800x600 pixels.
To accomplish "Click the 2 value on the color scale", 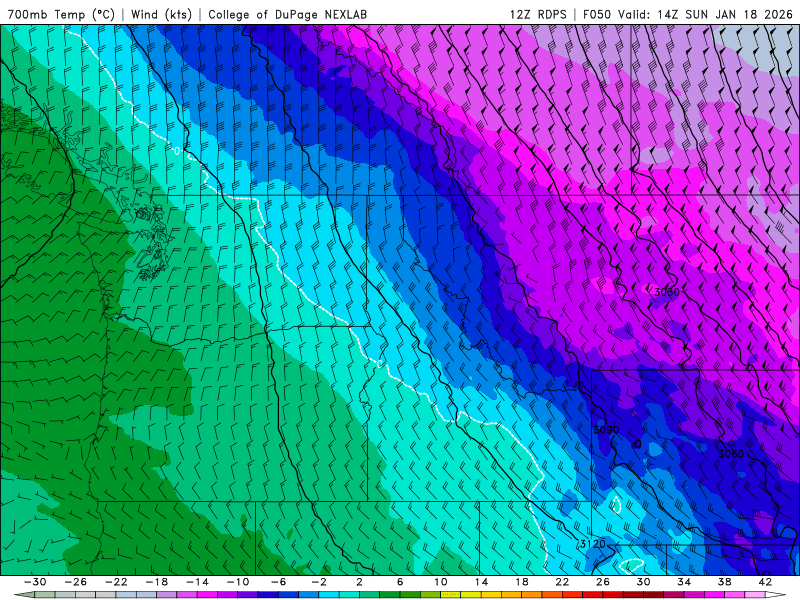I will pos(359,582).
